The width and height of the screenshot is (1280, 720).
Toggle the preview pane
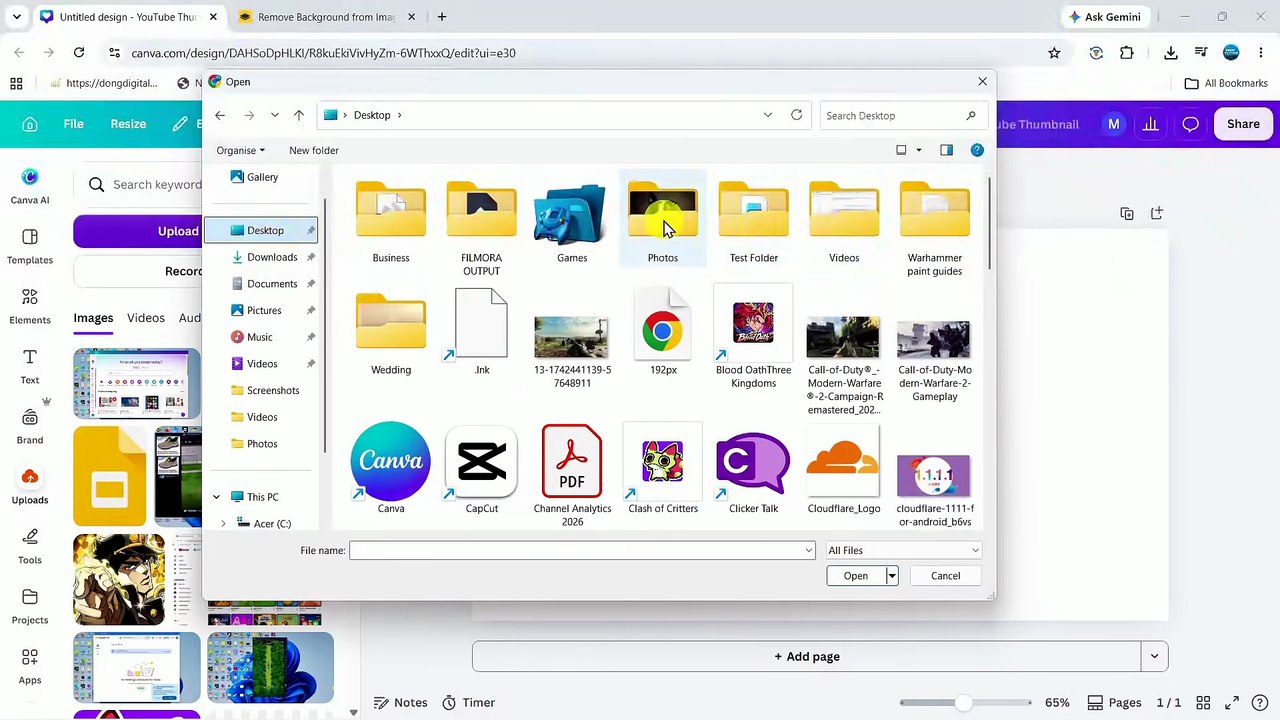point(946,150)
